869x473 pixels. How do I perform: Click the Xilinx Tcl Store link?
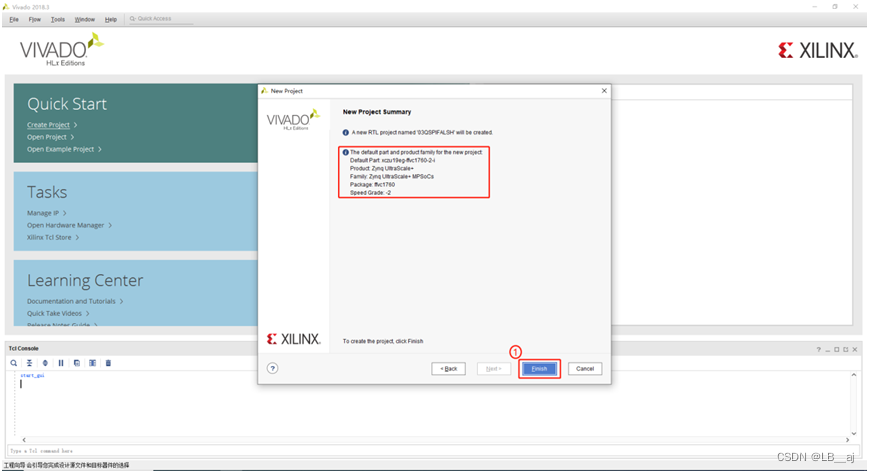coord(49,237)
